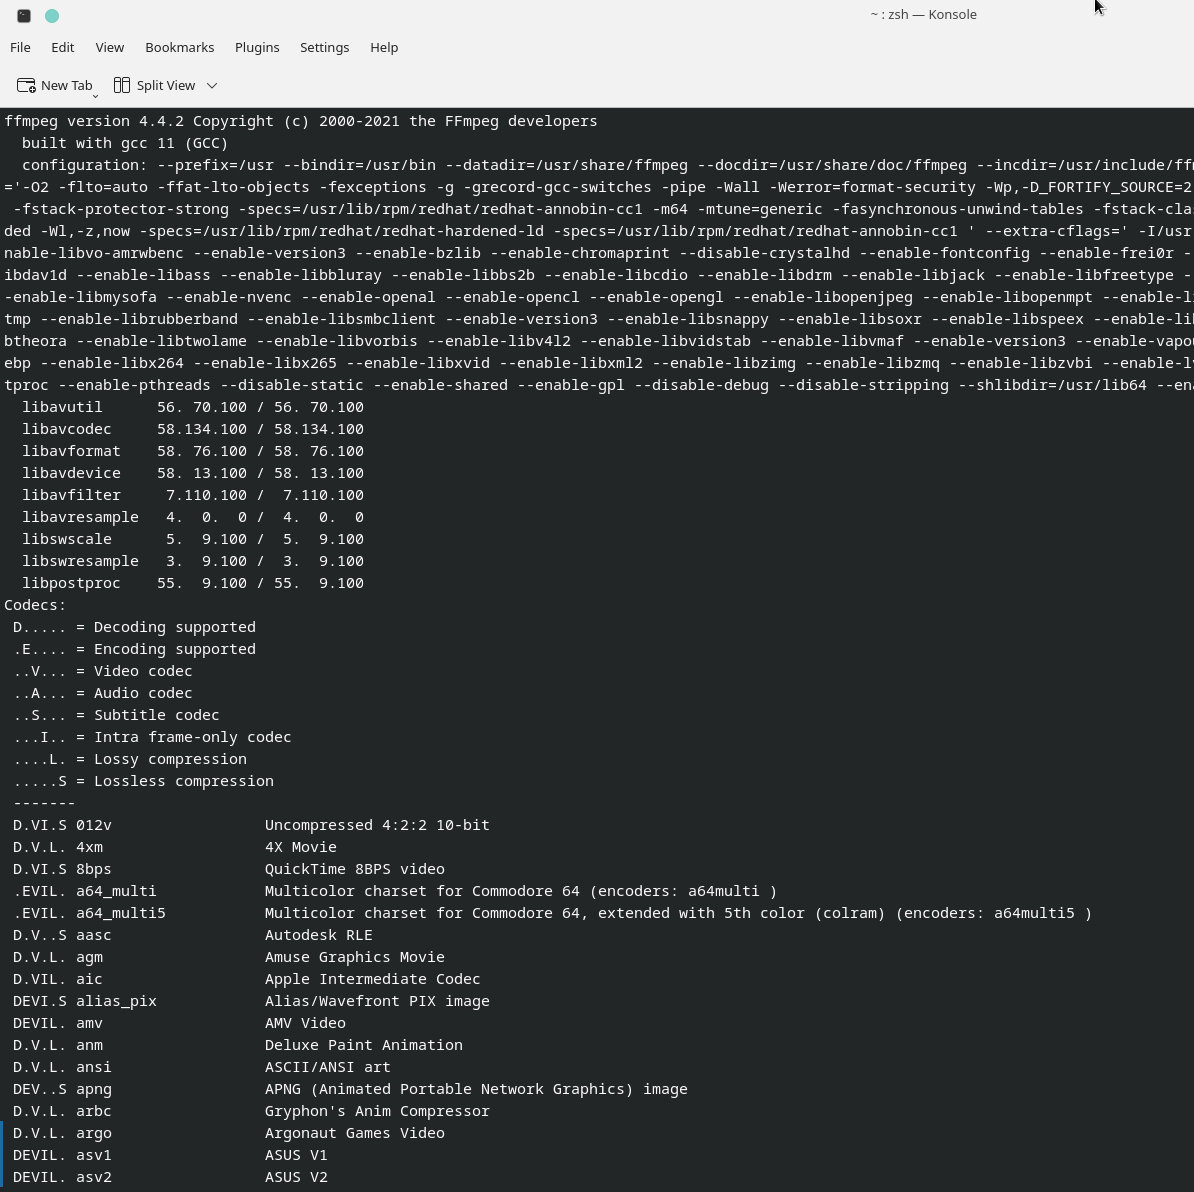Click the Split View label text

[166, 85]
